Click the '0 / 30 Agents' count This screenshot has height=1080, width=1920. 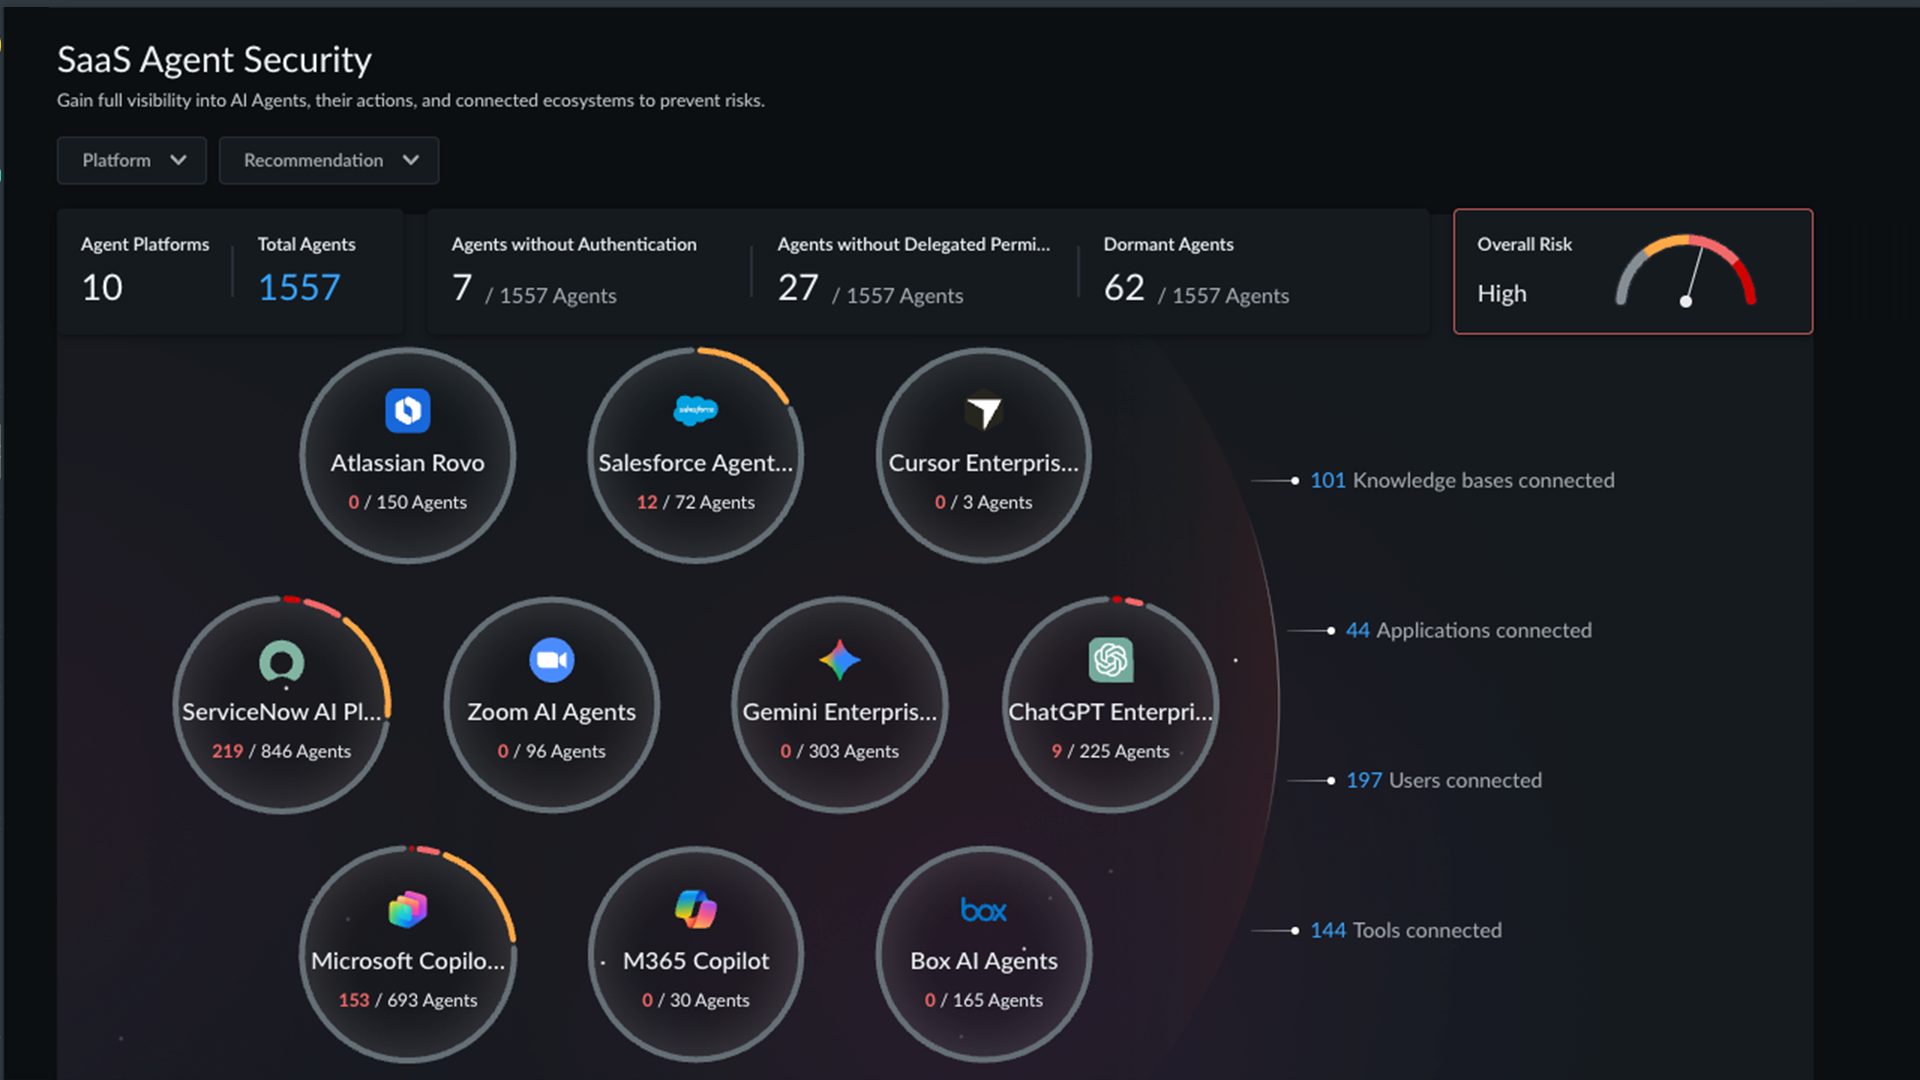click(696, 1000)
